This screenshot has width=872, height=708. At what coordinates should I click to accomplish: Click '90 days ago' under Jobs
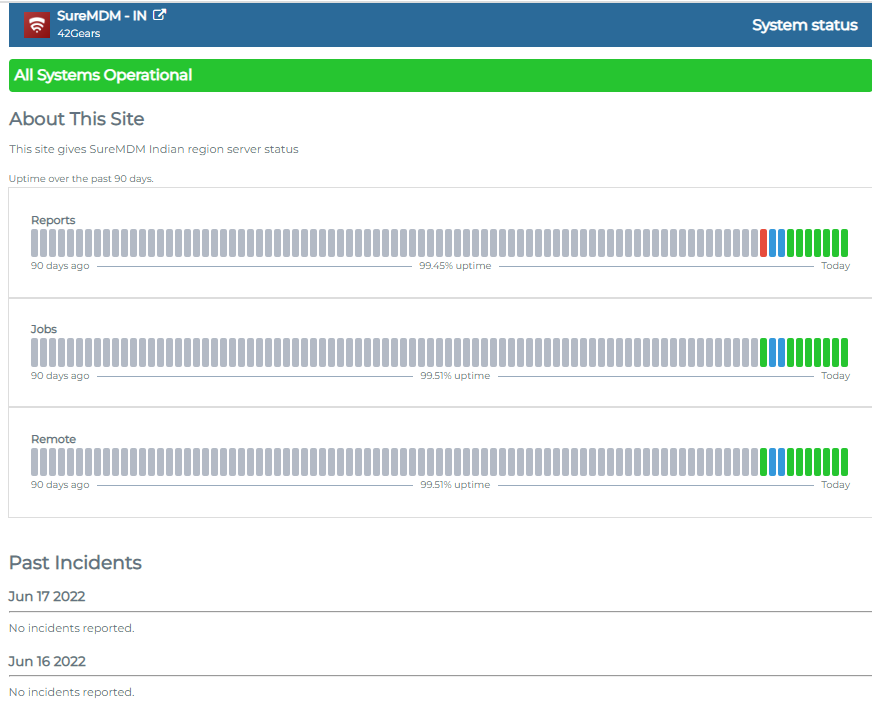click(60, 375)
